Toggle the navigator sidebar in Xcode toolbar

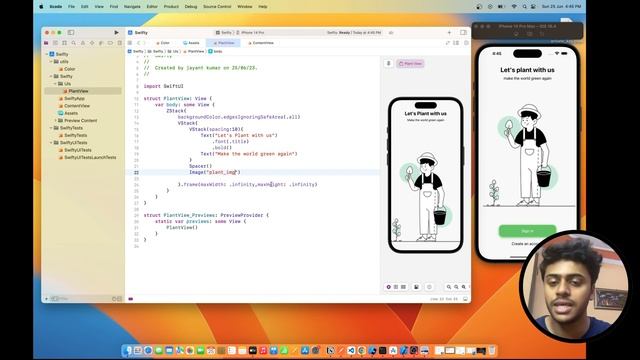(71, 32)
